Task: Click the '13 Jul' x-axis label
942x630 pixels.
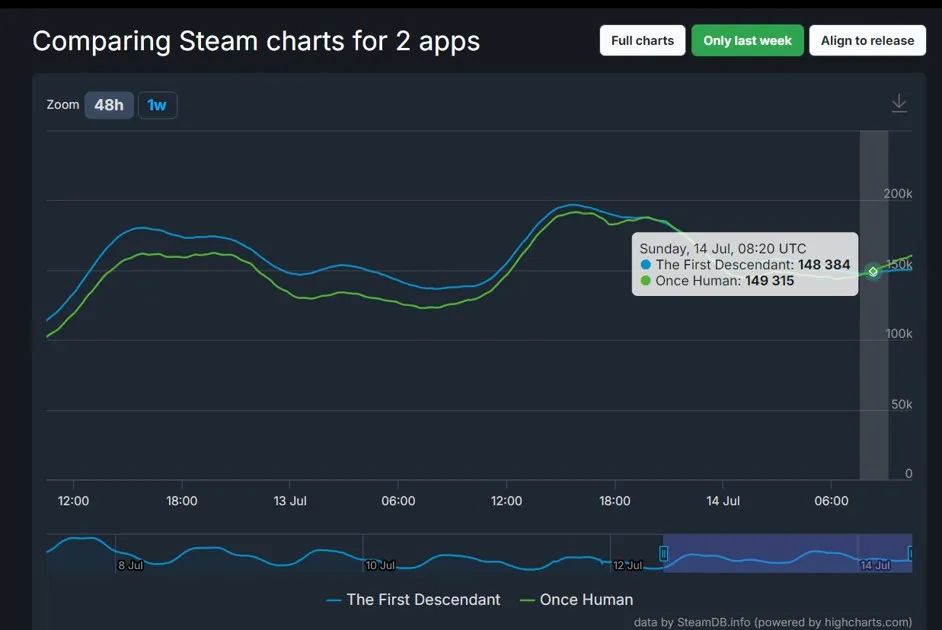Action: (x=290, y=501)
